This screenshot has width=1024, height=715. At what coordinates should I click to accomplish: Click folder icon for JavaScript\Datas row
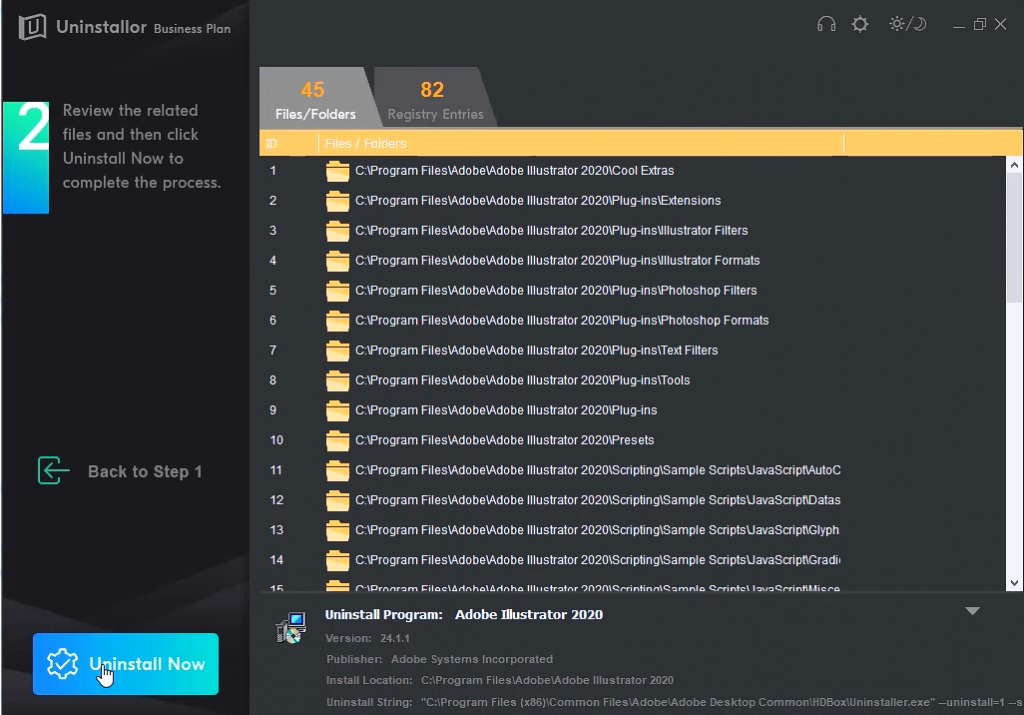338,501
